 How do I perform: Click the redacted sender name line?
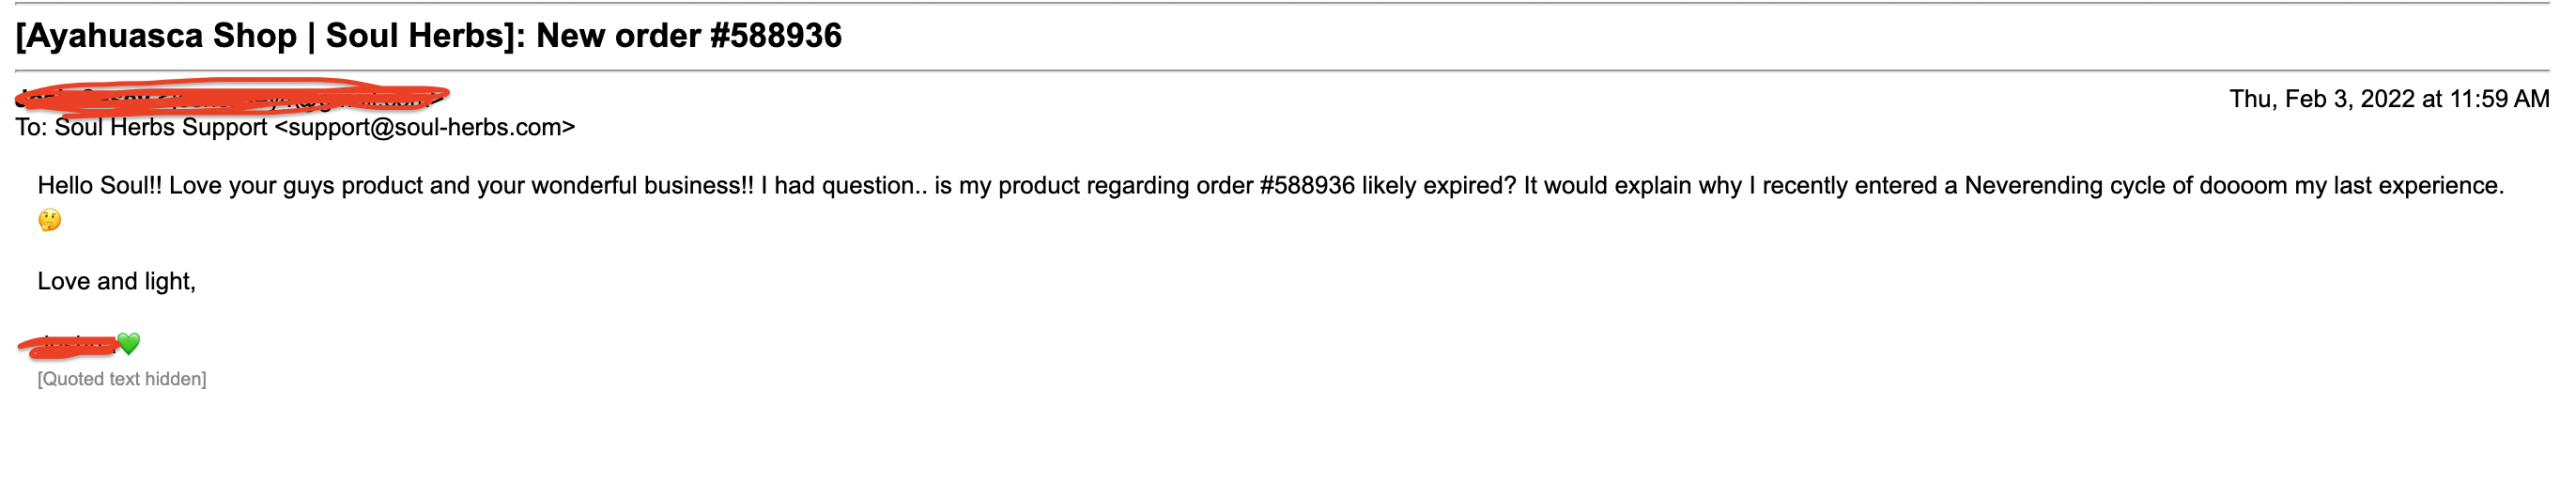[230, 98]
